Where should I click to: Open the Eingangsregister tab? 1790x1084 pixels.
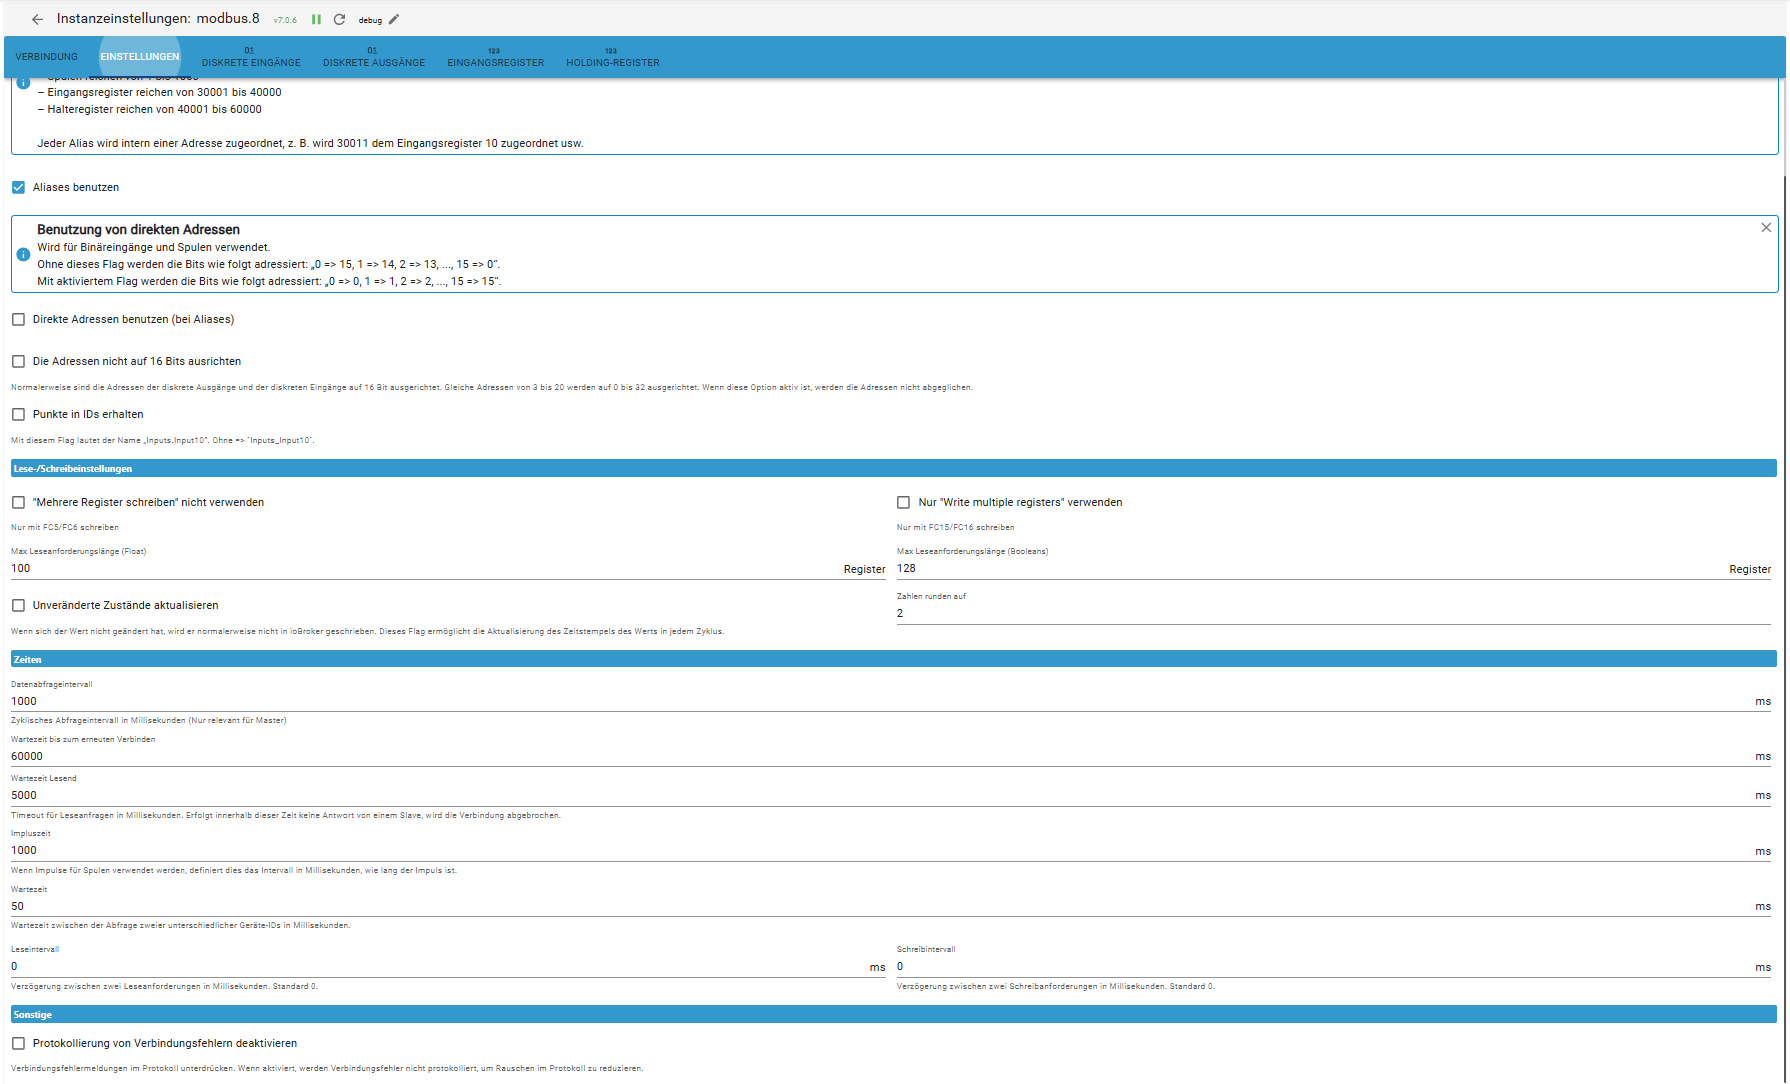pos(495,57)
